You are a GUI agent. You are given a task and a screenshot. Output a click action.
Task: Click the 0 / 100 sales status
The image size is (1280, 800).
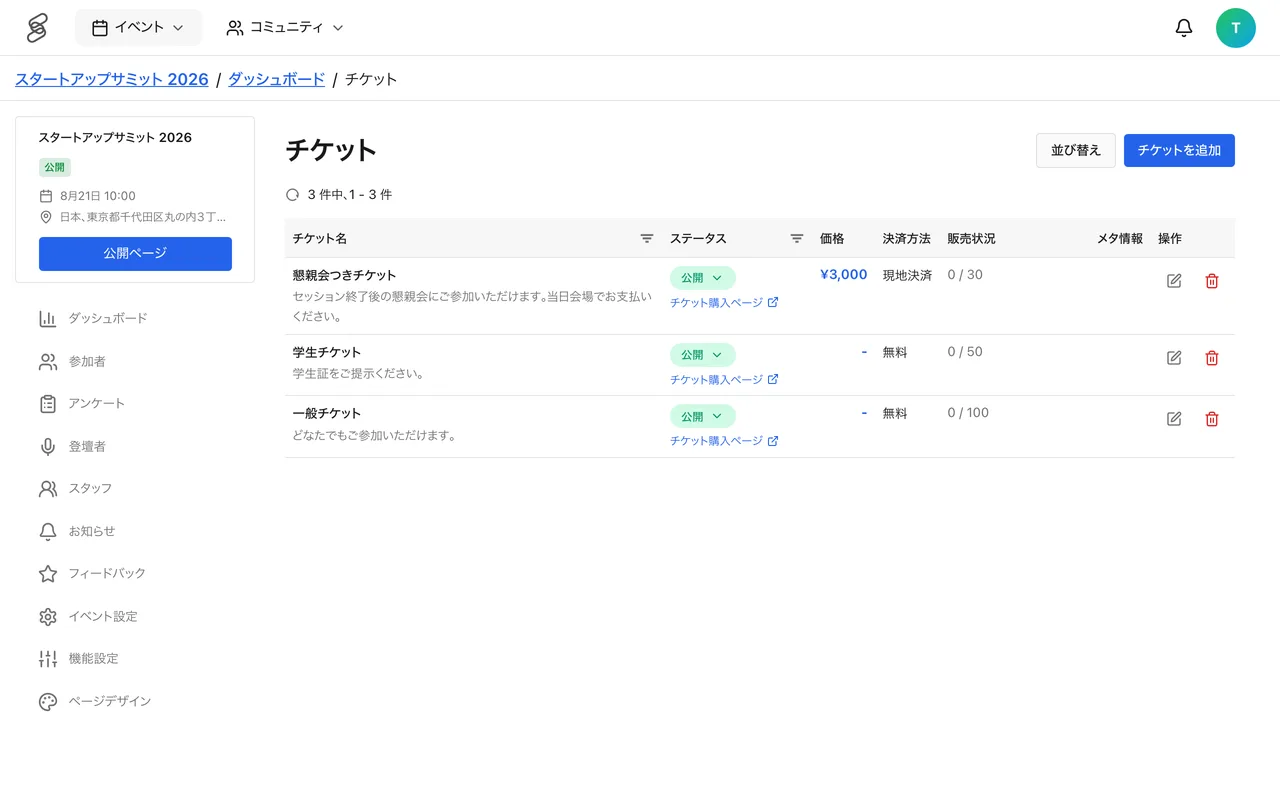(968, 413)
